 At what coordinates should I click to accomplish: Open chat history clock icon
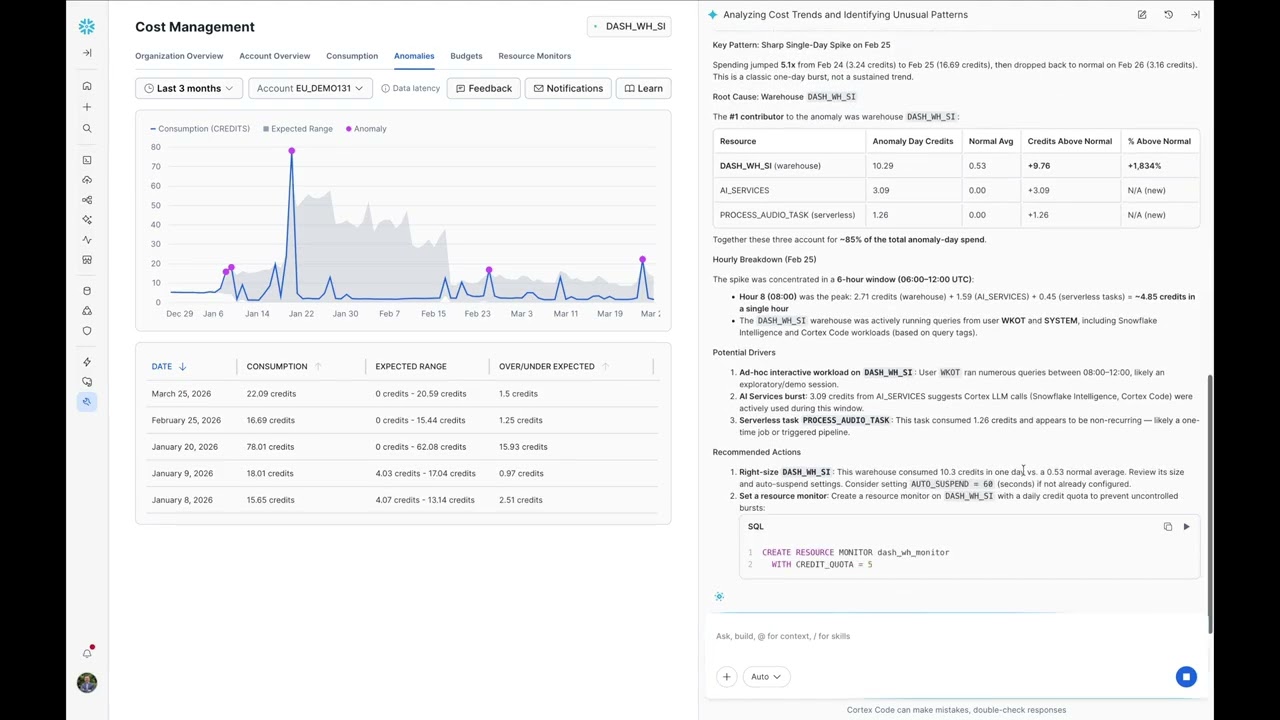click(x=1168, y=15)
